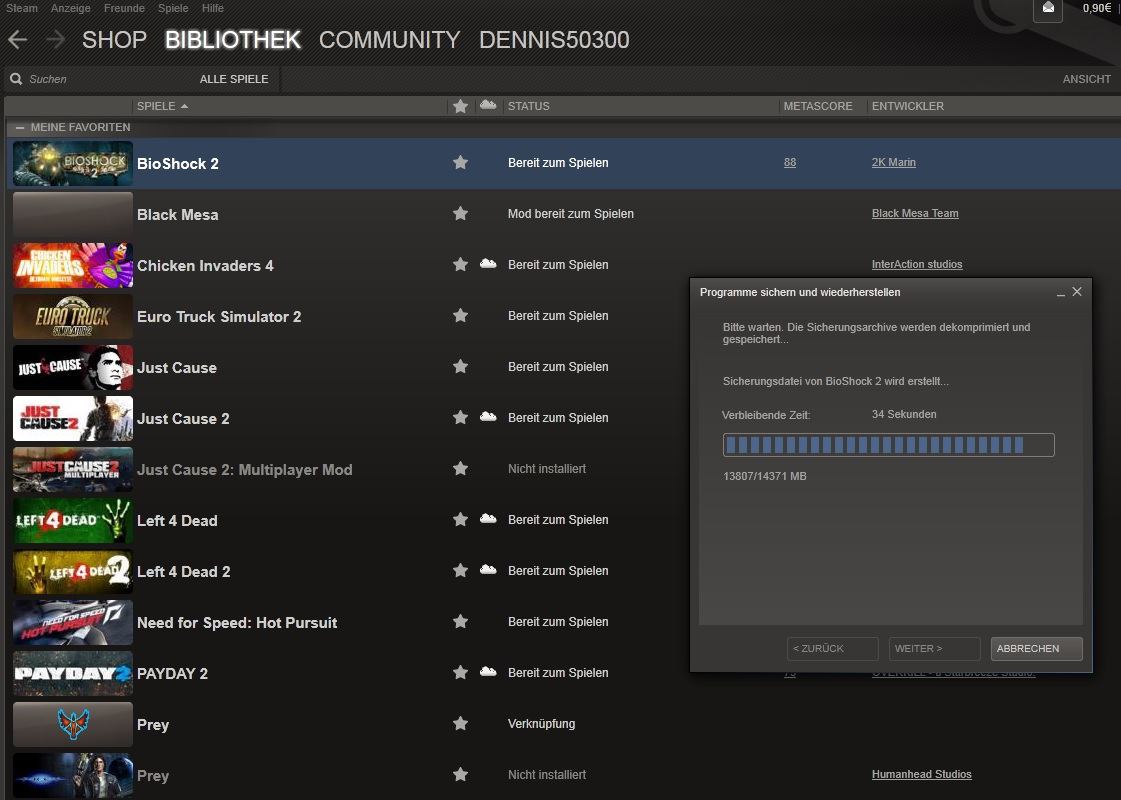This screenshot has height=800, width=1121.
Task: Open the Steam menu
Action: [x=21, y=8]
